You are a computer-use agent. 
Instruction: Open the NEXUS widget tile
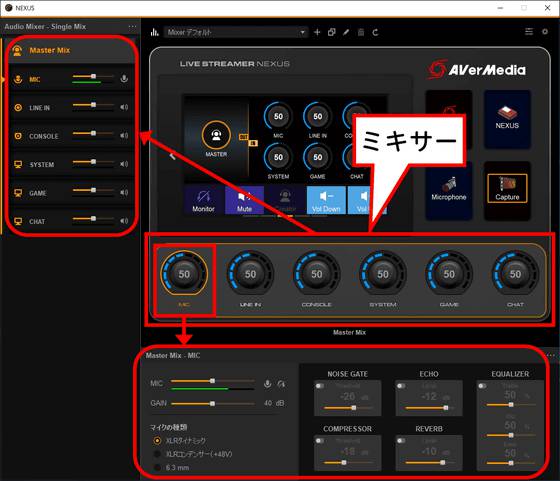[507, 119]
